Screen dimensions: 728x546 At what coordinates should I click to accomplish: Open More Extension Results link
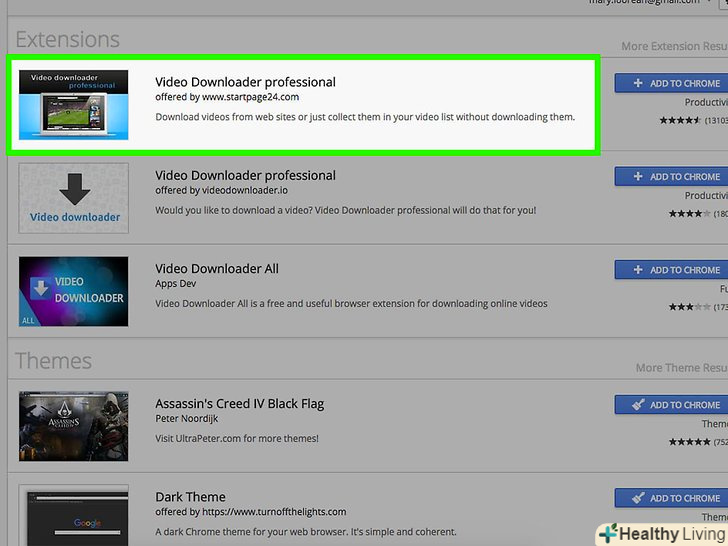[x=673, y=47]
